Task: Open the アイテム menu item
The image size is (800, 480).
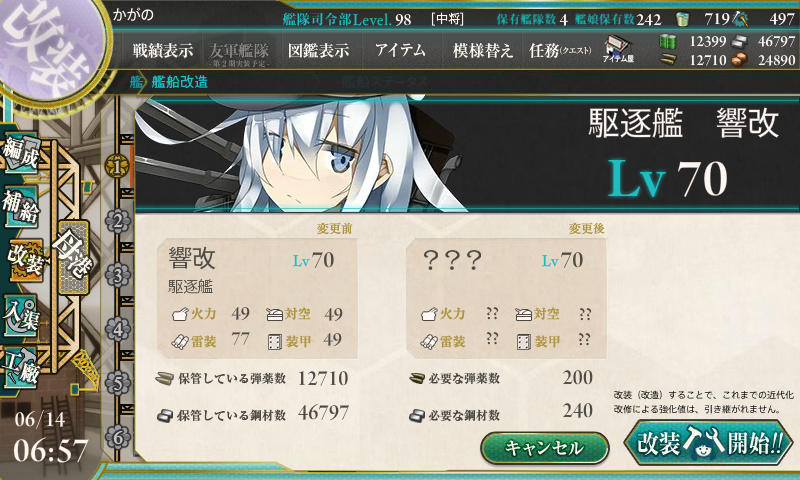Action: point(400,50)
